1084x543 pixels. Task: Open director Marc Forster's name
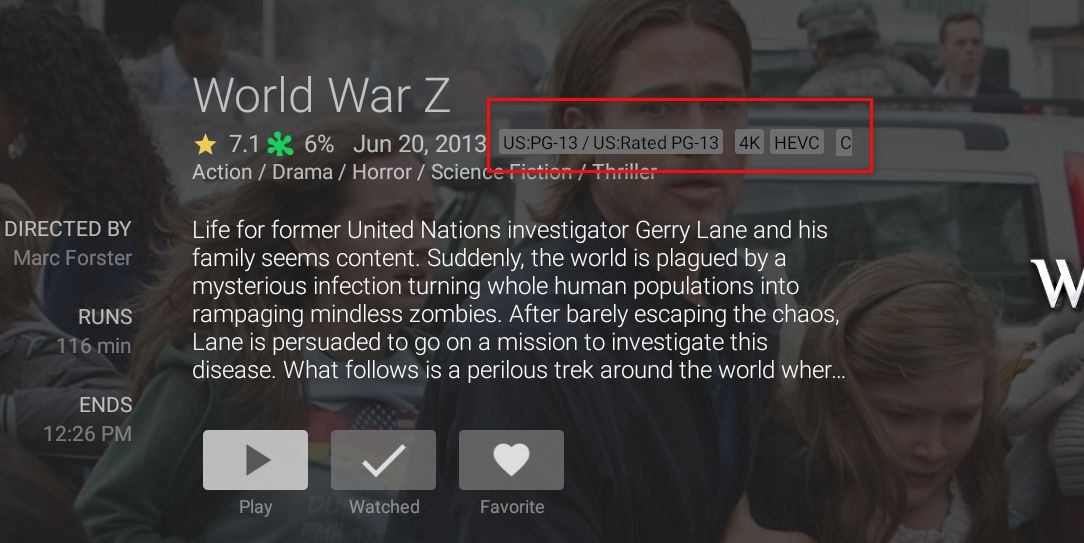click(x=73, y=258)
